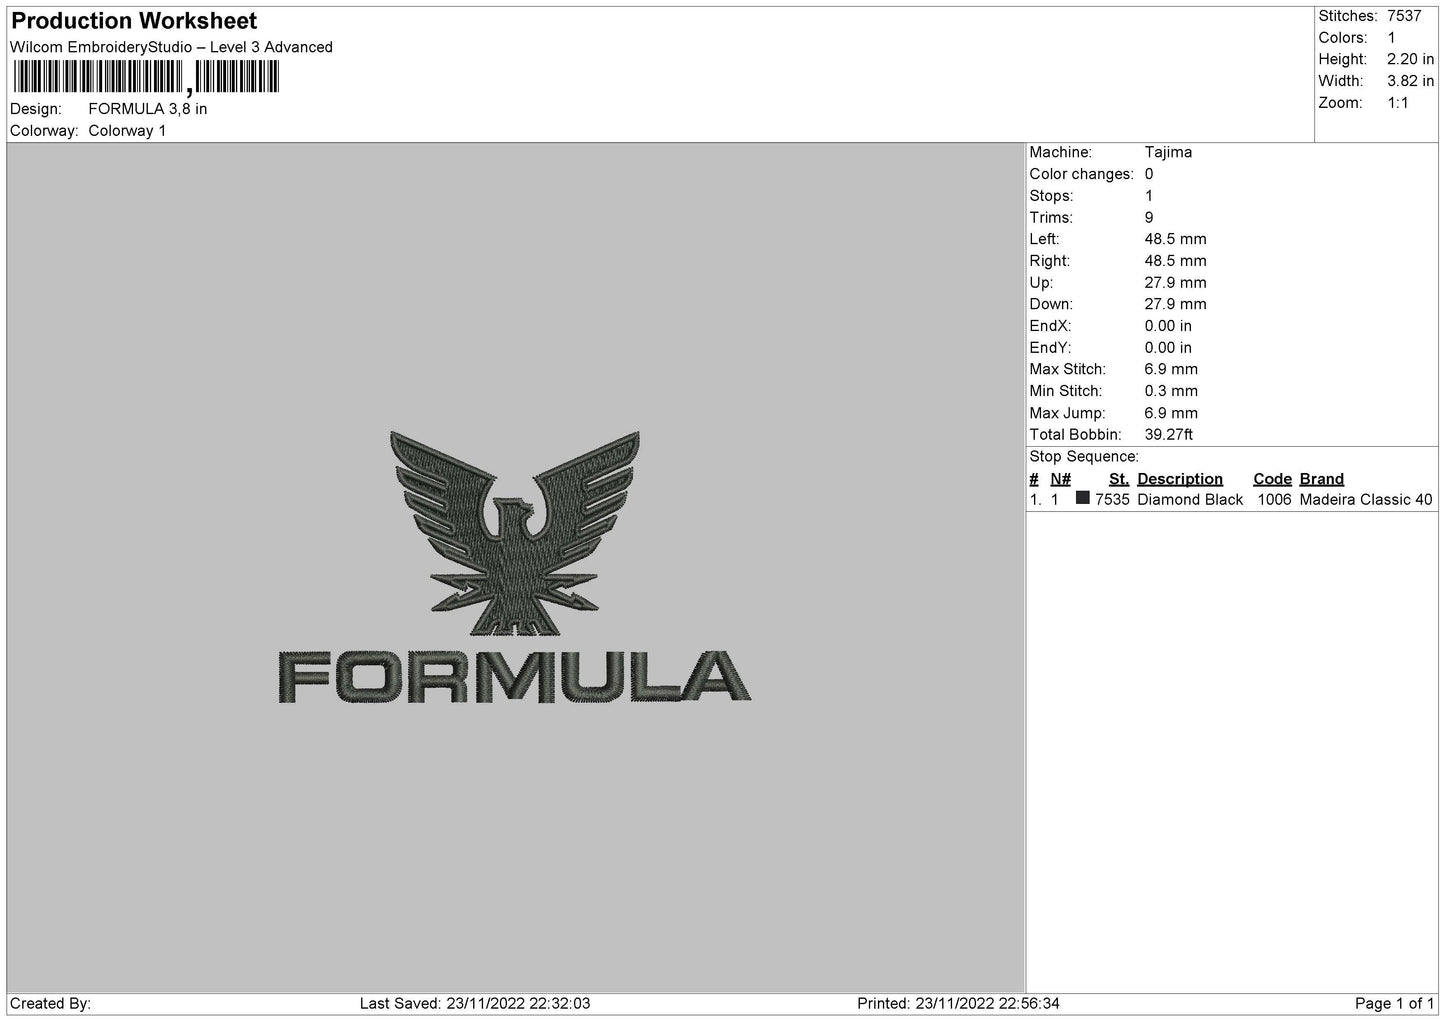Click the thread code 1006
Image resolution: width=1445 pixels, height=1021 pixels.
1274,500
